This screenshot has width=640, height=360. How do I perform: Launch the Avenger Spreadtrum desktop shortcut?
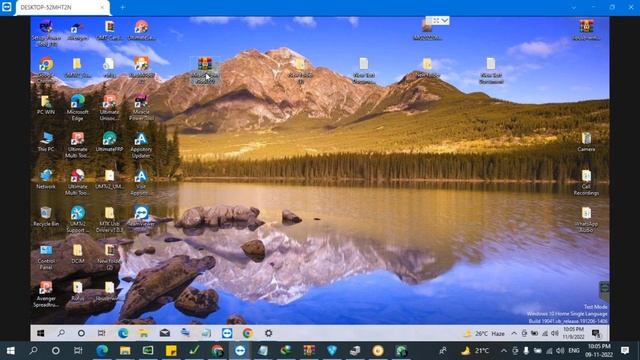pyautogui.click(x=46, y=294)
